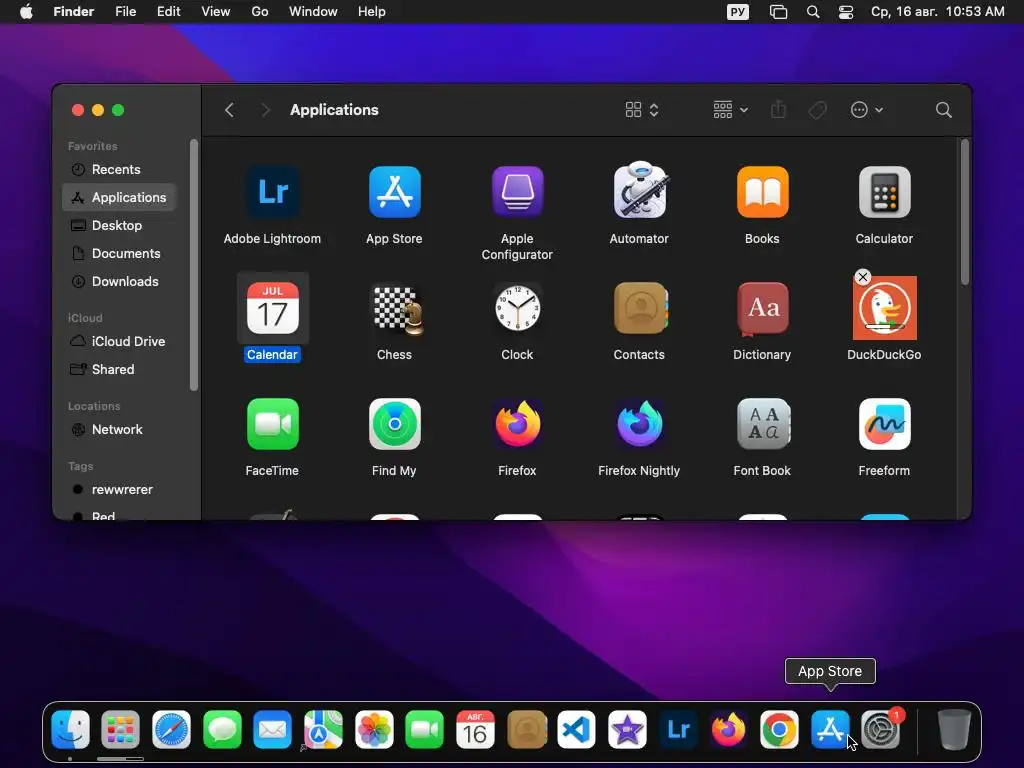1024x768 pixels.
Task: Open iCloud Drive in the sidebar
Action: 119,342
